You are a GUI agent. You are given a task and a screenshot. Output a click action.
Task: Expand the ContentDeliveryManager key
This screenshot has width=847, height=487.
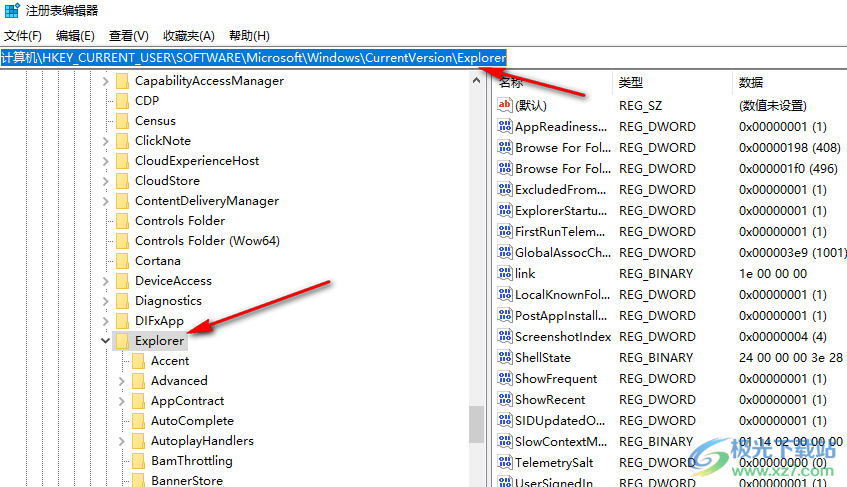click(x=106, y=201)
